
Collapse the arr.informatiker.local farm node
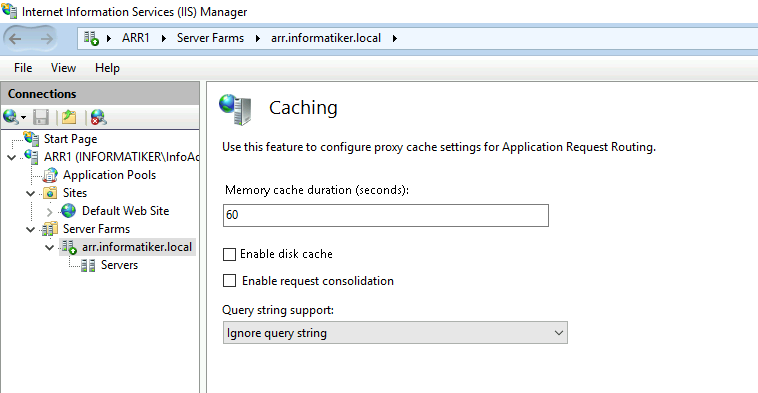49,247
